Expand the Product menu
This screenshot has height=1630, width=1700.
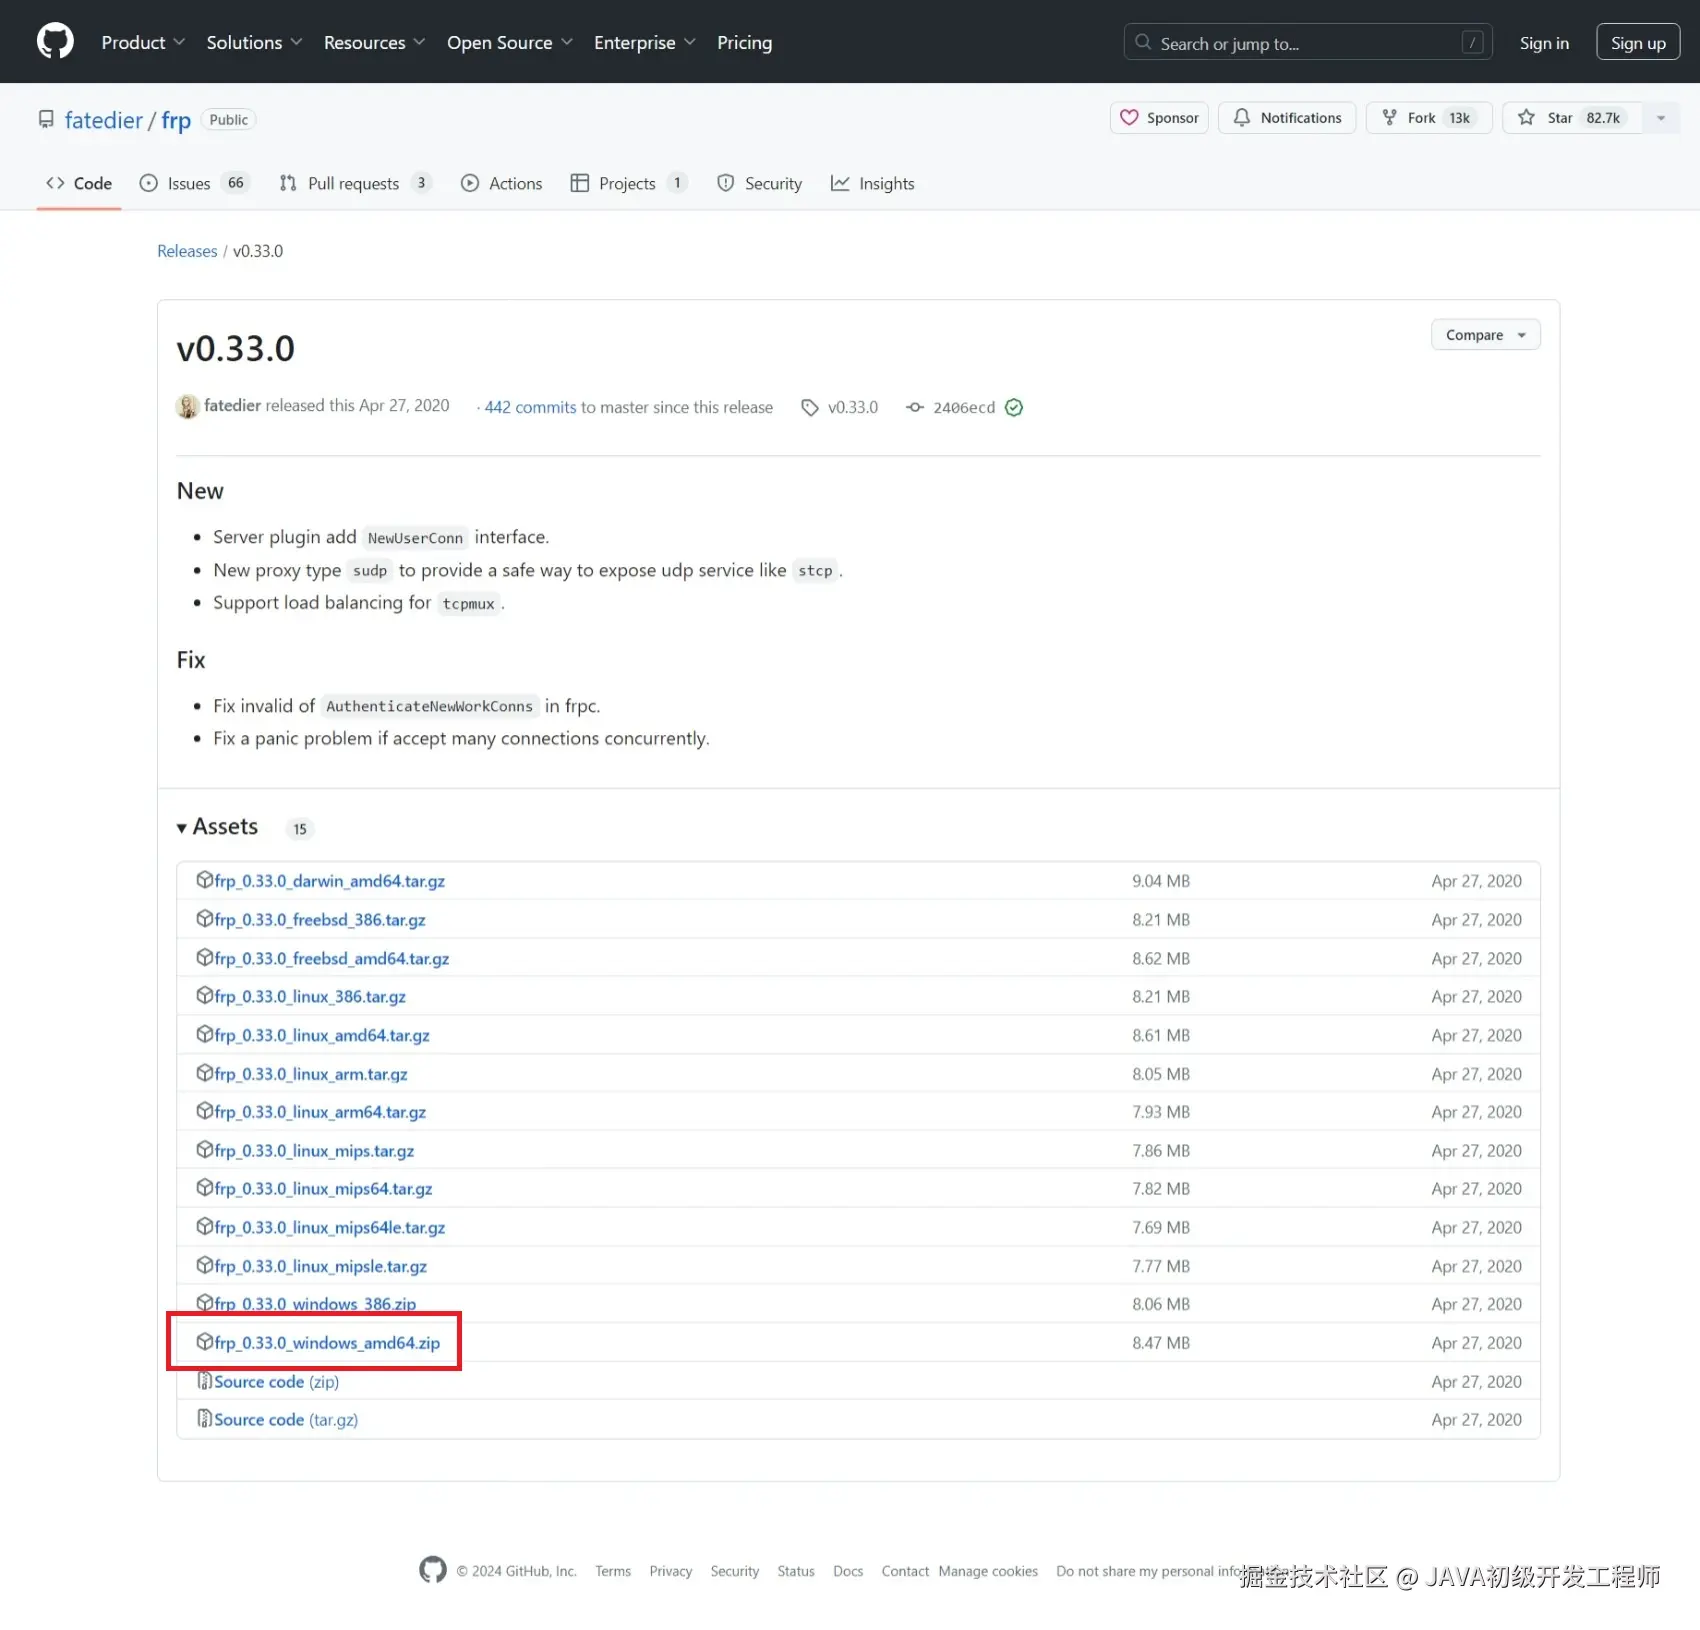click(143, 42)
